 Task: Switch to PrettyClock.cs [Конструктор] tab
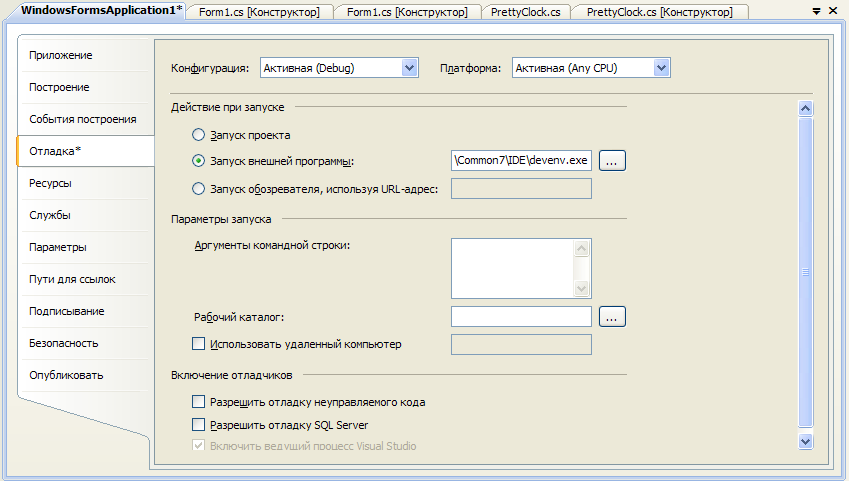pos(659,12)
